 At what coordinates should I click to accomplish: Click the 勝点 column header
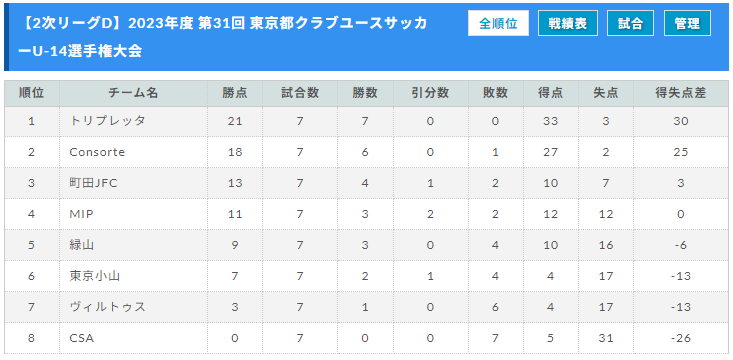(235, 93)
